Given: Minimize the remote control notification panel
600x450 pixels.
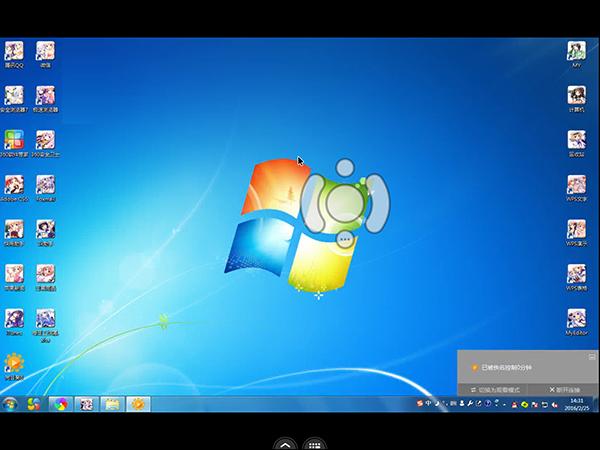Looking at the screenshot, I should [x=592, y=357].
